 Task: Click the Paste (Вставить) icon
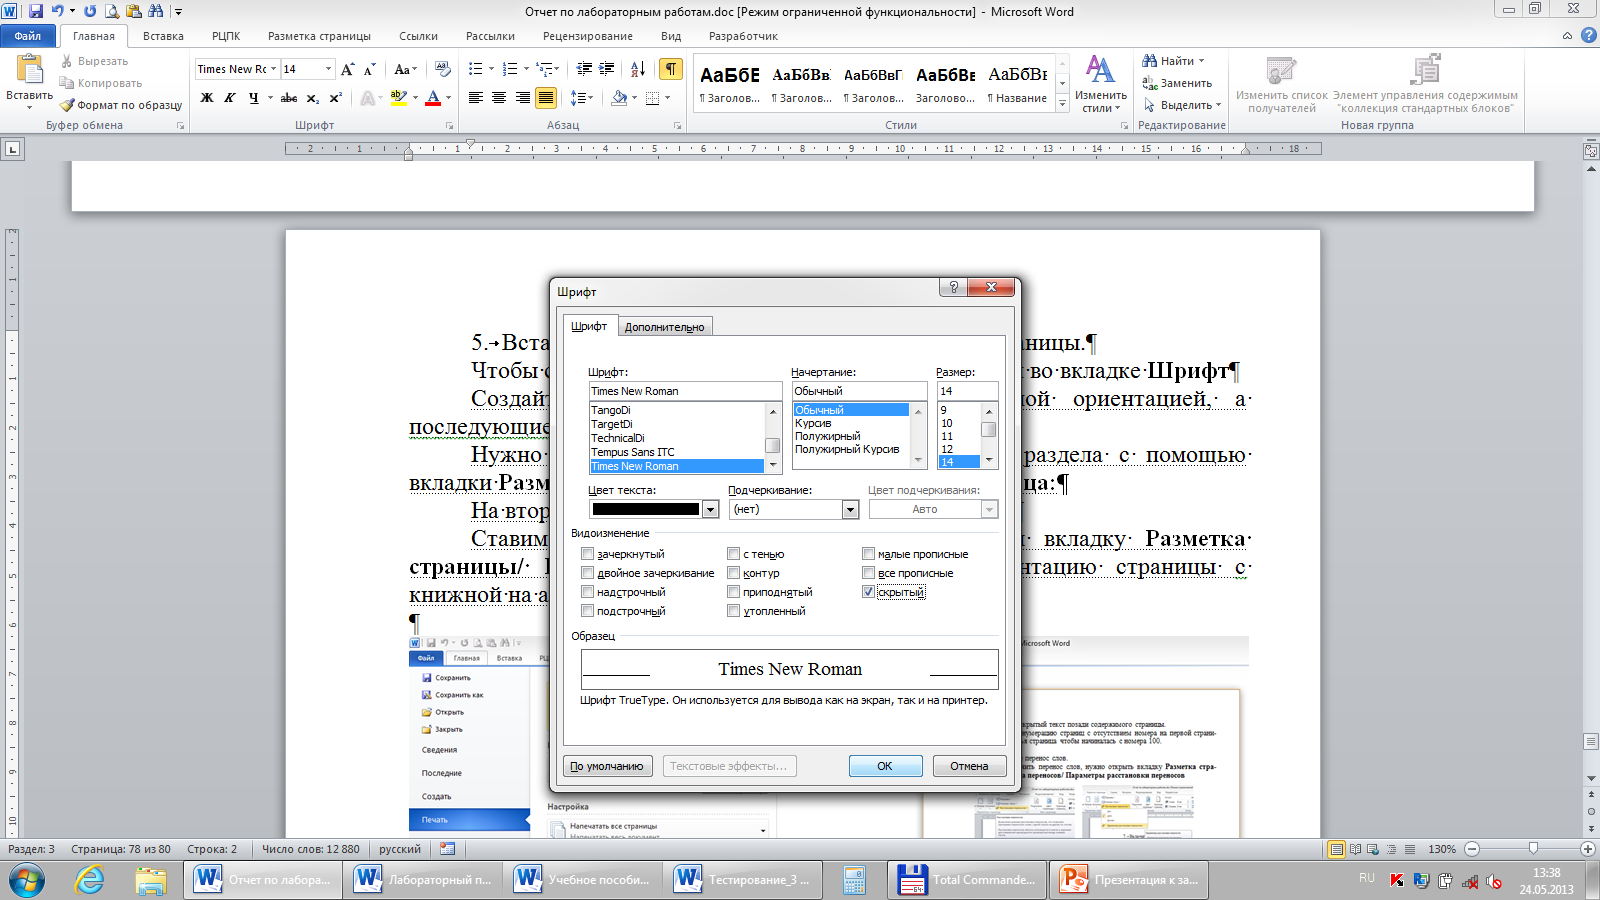pyautogui.click(x=29, y=71)
